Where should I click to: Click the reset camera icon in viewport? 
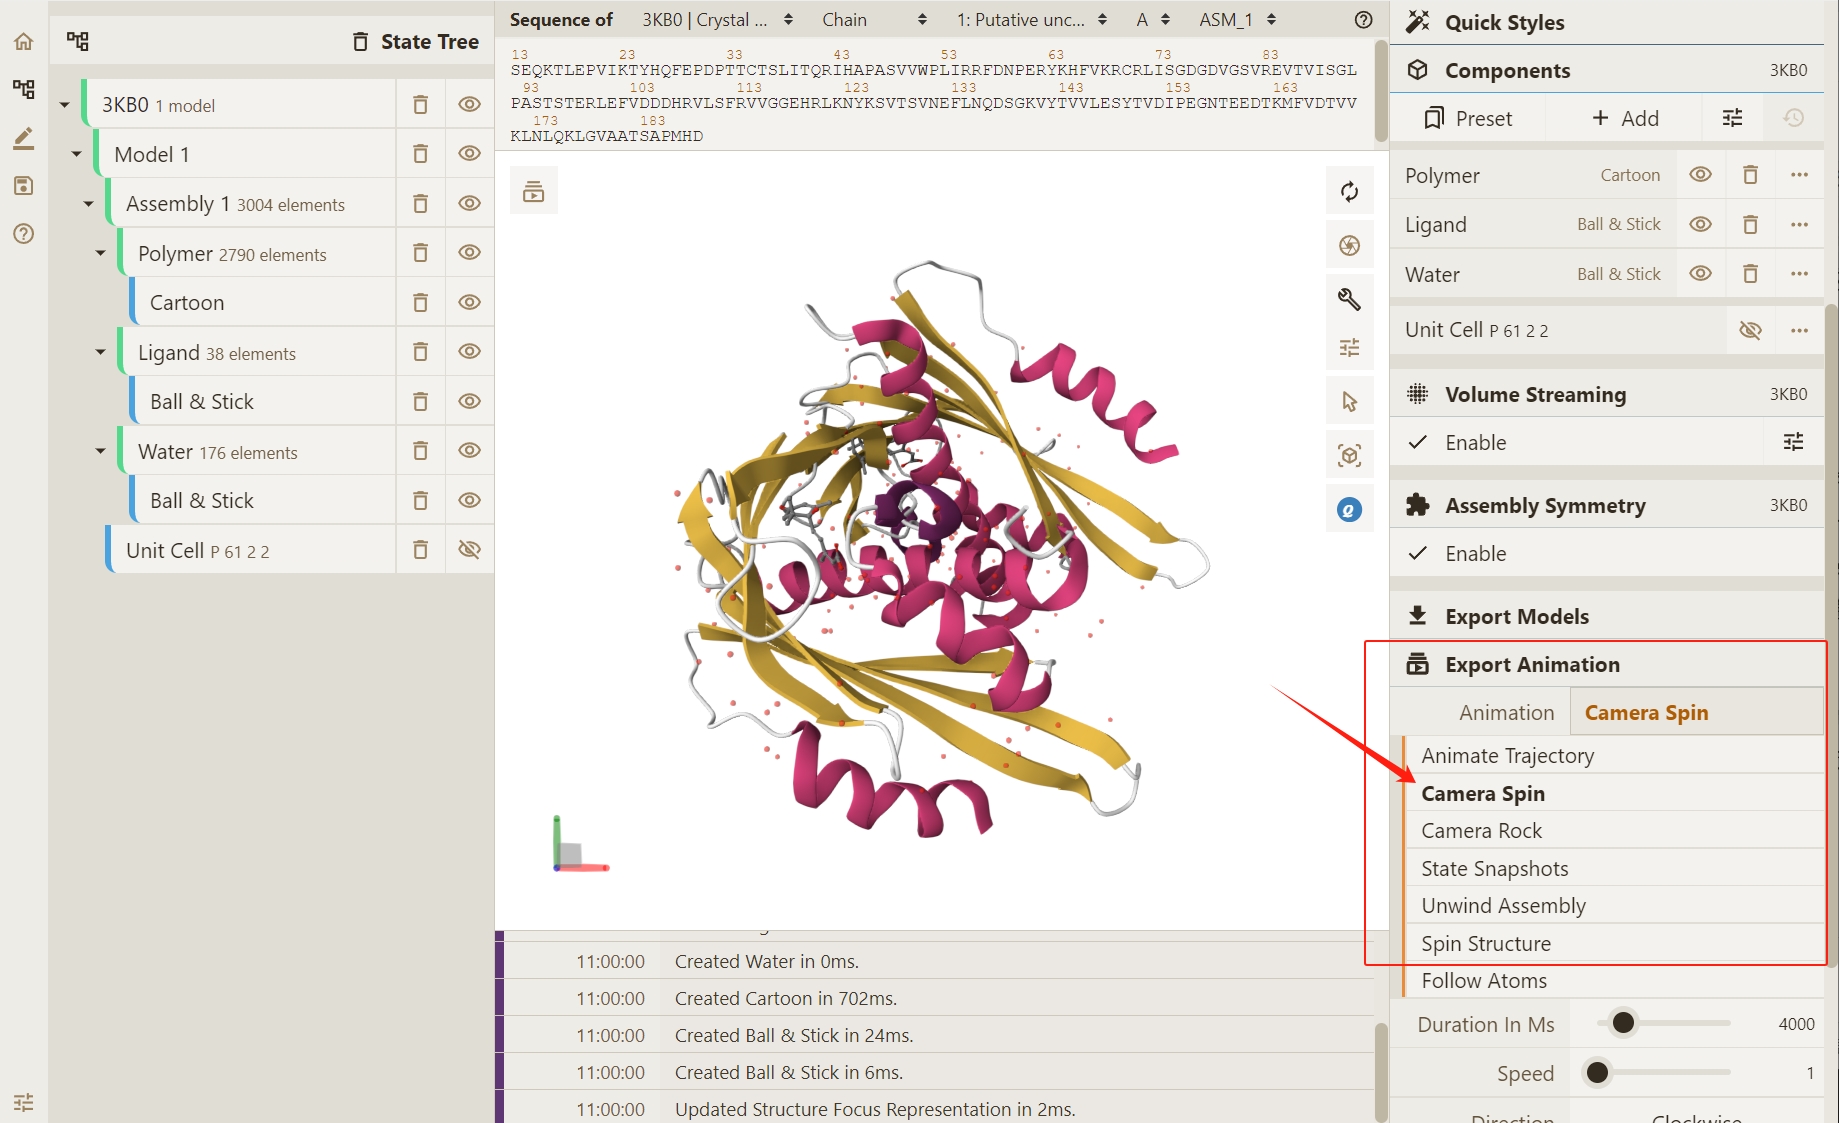1349,192
